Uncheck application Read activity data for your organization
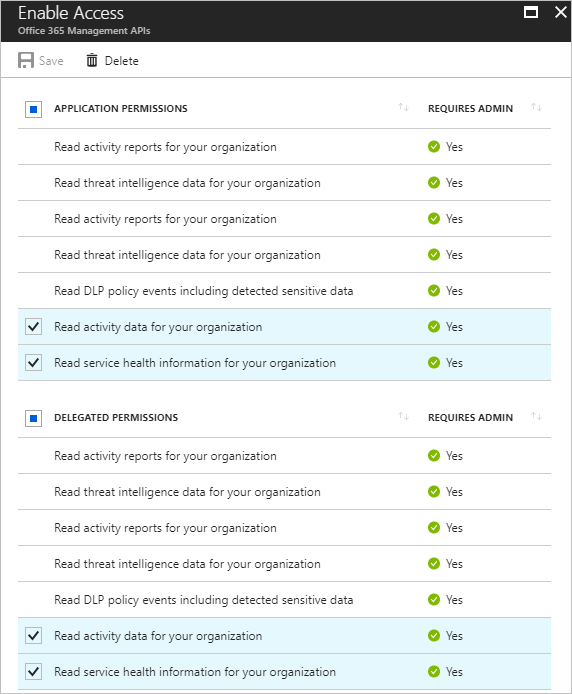 tap(34, 327)
